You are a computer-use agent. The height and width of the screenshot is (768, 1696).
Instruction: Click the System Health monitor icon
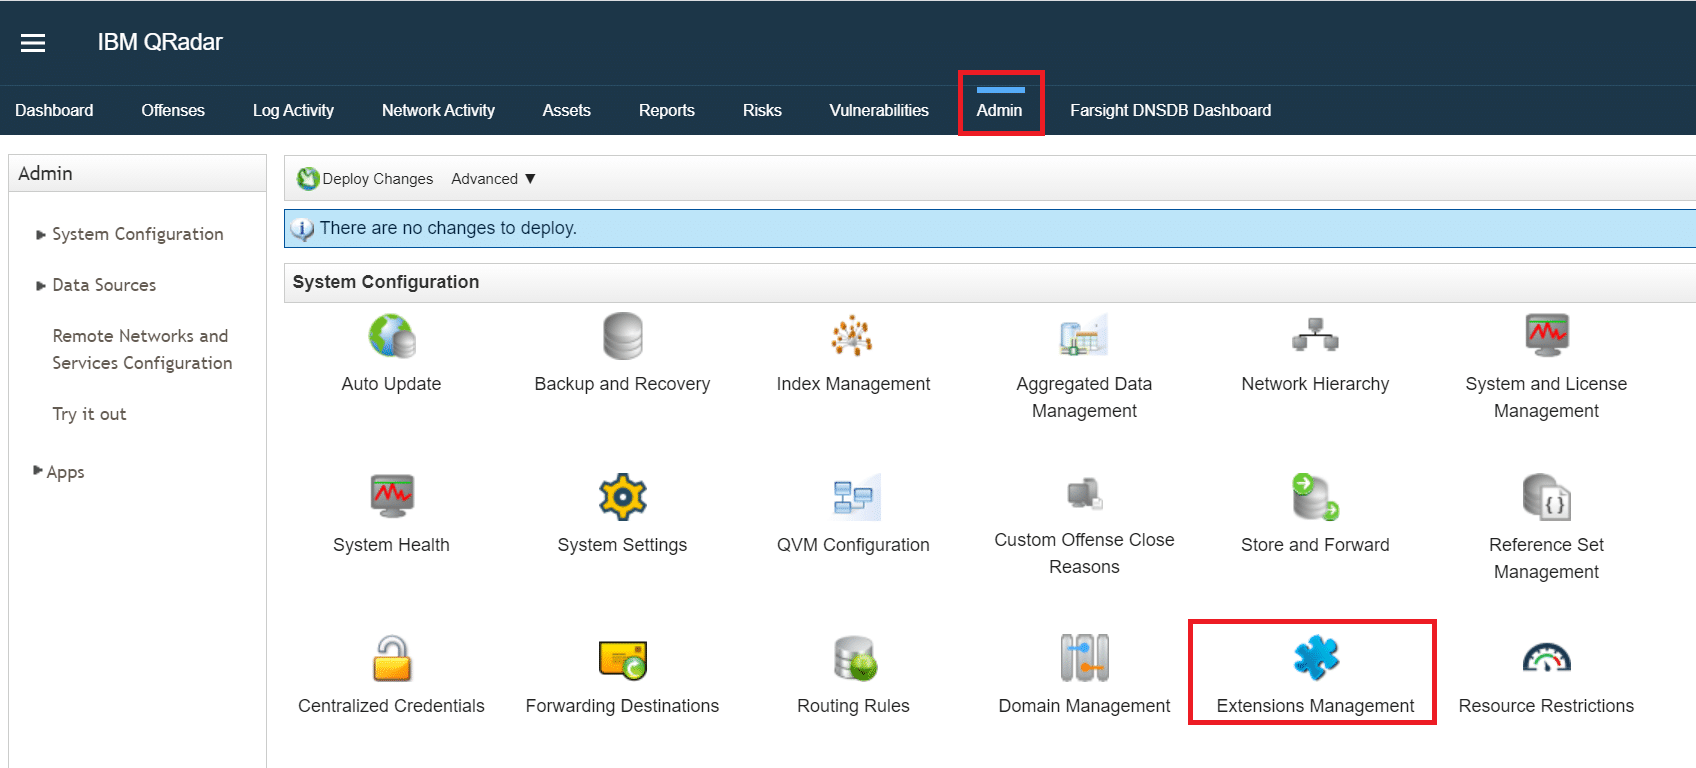[x=392, y=496]
